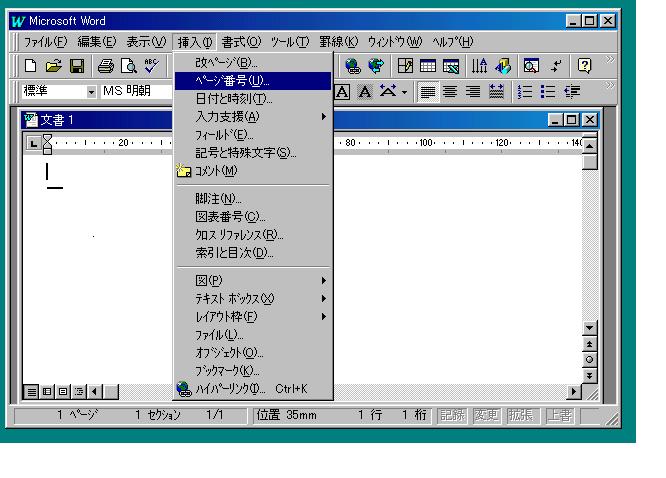Screen dimensions: 666x478
Task: Open the 書式(O) menu
Action: 241,42
